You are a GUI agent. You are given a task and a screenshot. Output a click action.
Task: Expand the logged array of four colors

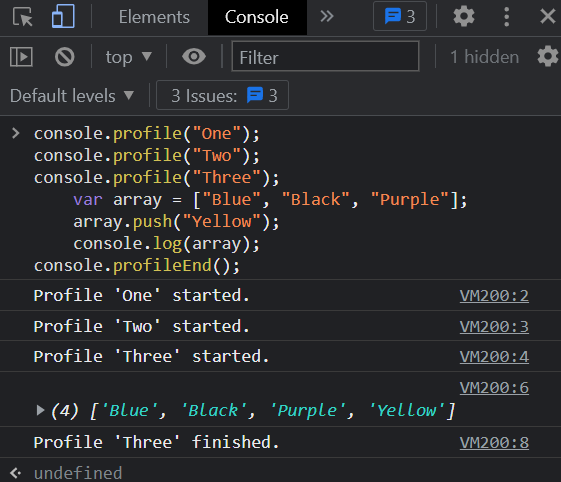click(x=40, y=410)
